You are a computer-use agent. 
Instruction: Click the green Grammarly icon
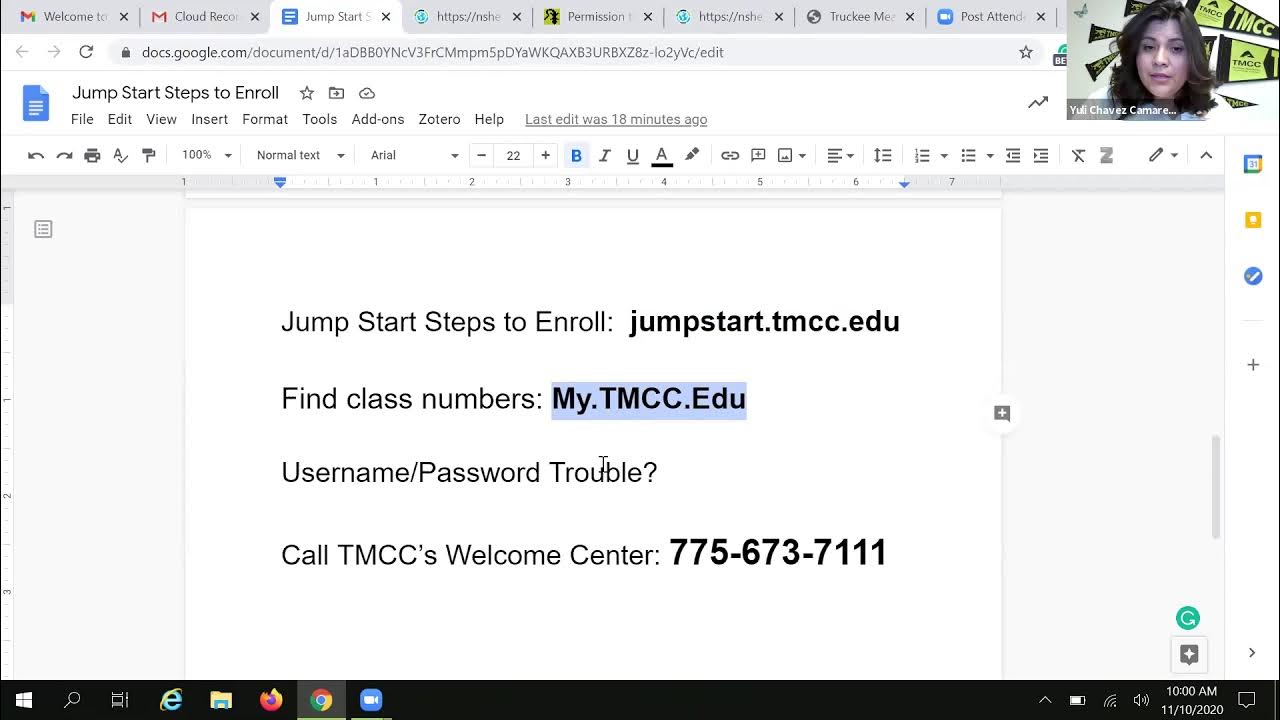(x=1188, y=618)
